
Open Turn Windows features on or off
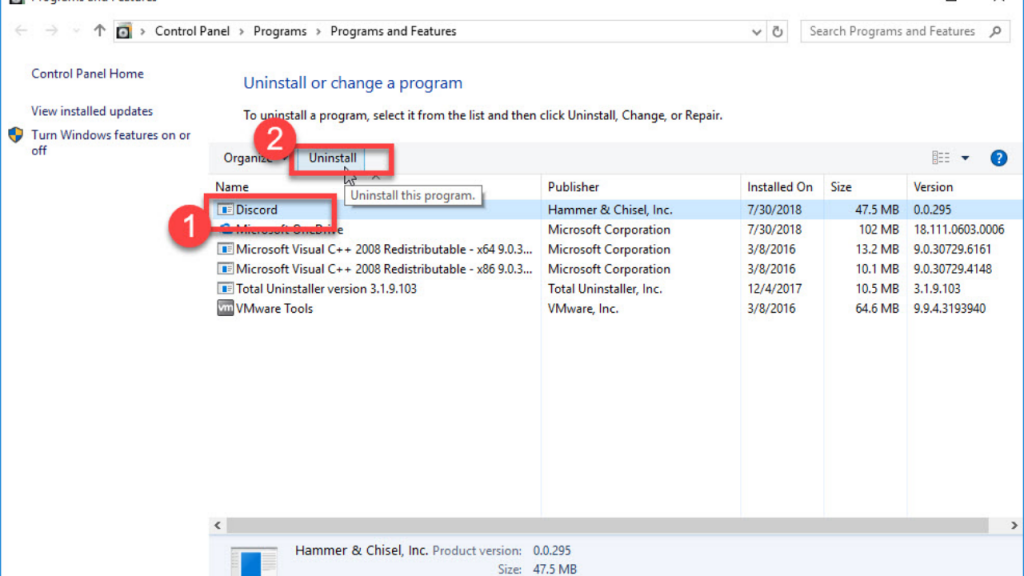coord(111,142)
